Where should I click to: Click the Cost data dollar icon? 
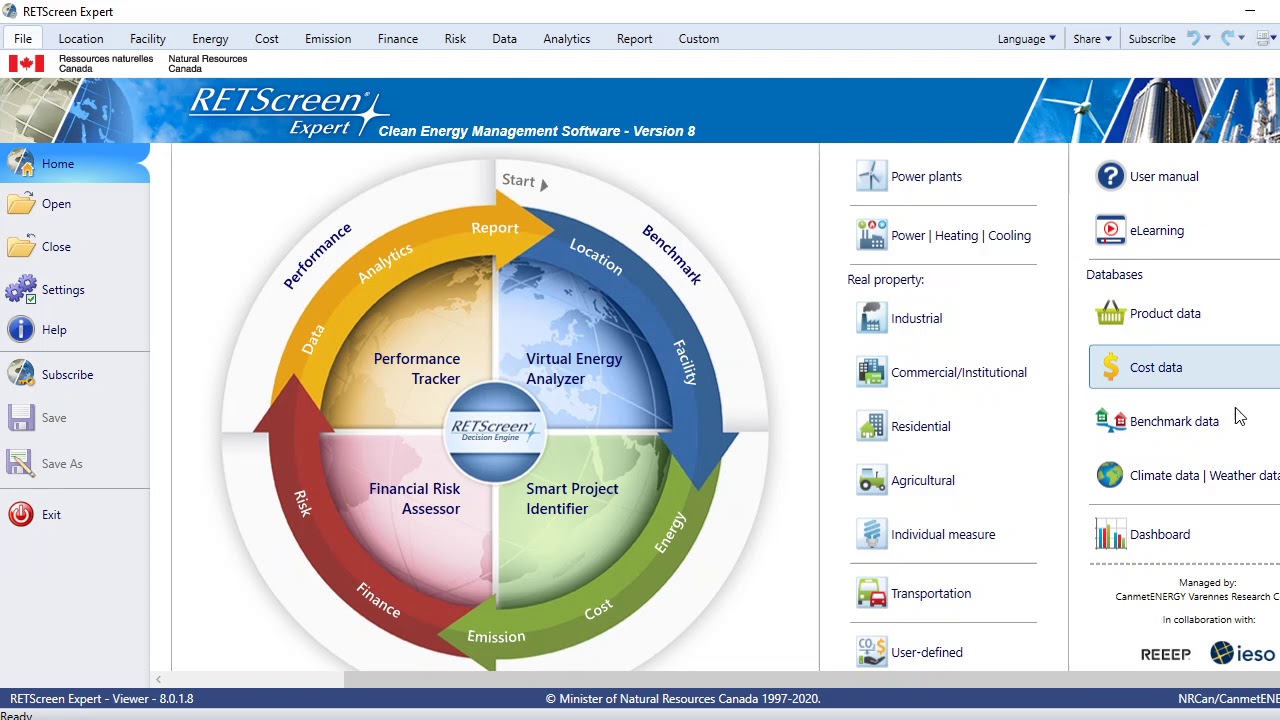point(1110,367)
